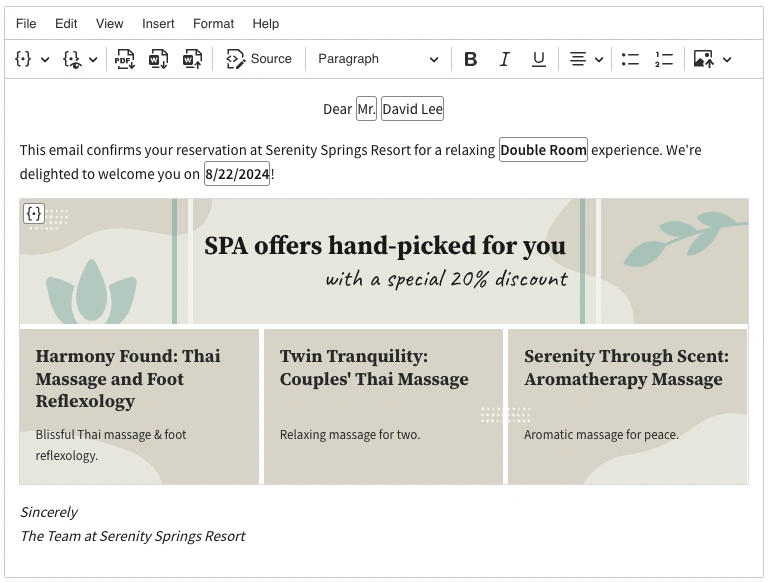
Task: Click the insert merge field icon
Action: point(24,59)
